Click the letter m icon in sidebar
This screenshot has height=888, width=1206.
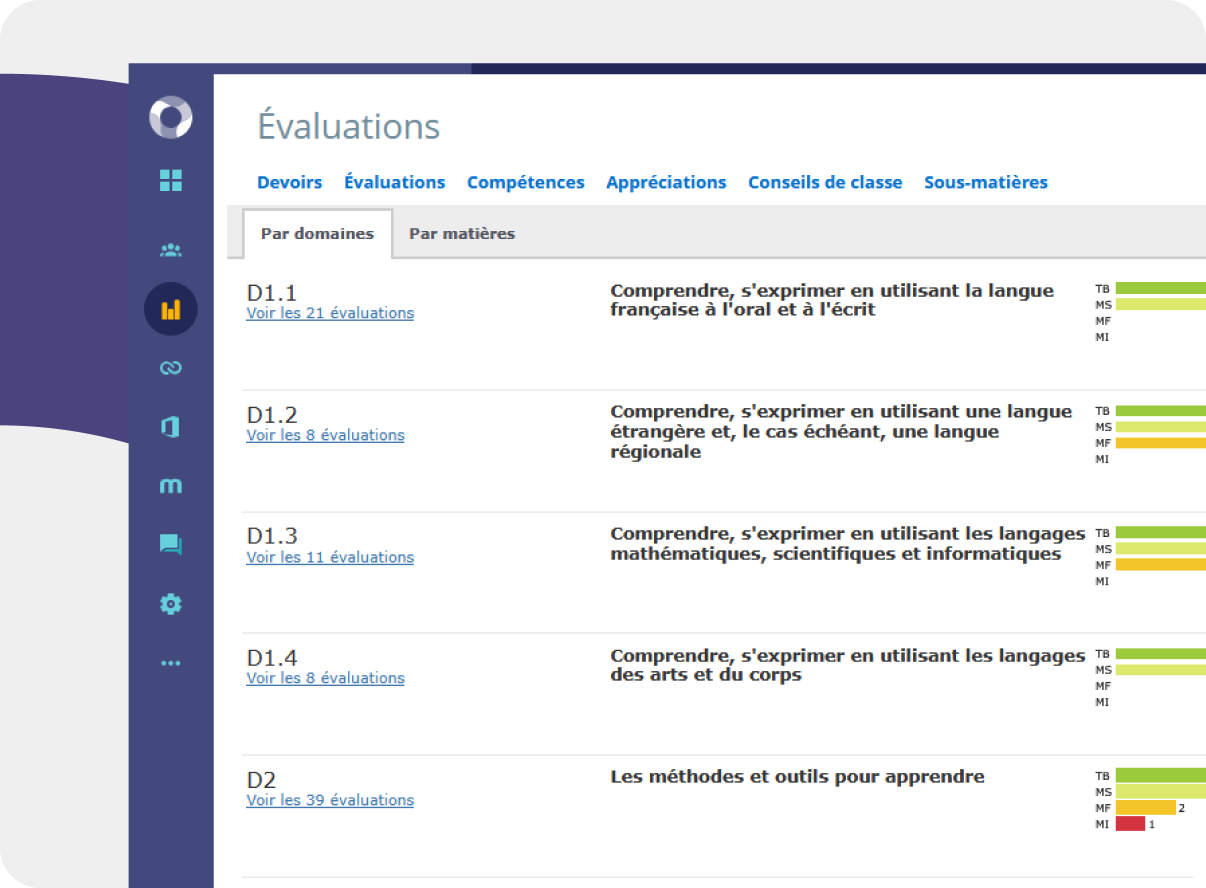pyautogui.click(x=171, y=486)
